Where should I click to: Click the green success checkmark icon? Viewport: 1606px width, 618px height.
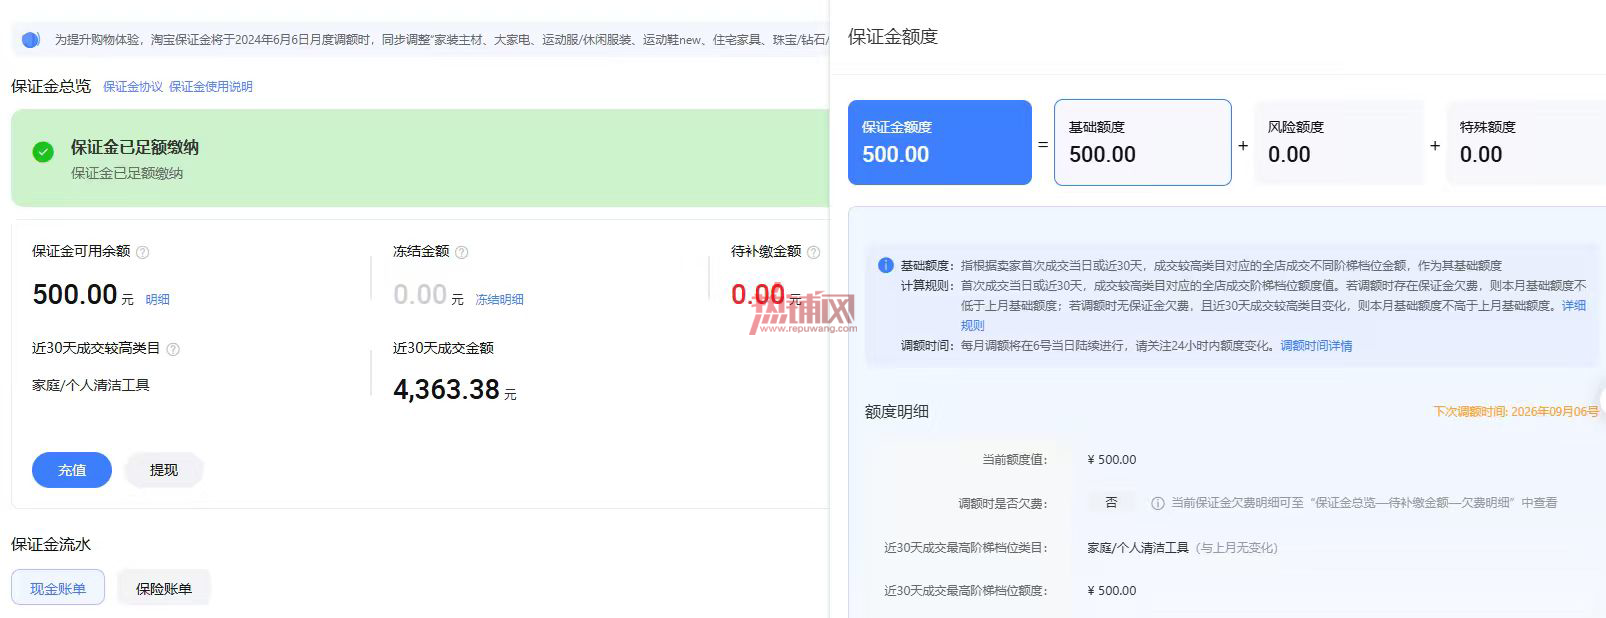[43, 152]
